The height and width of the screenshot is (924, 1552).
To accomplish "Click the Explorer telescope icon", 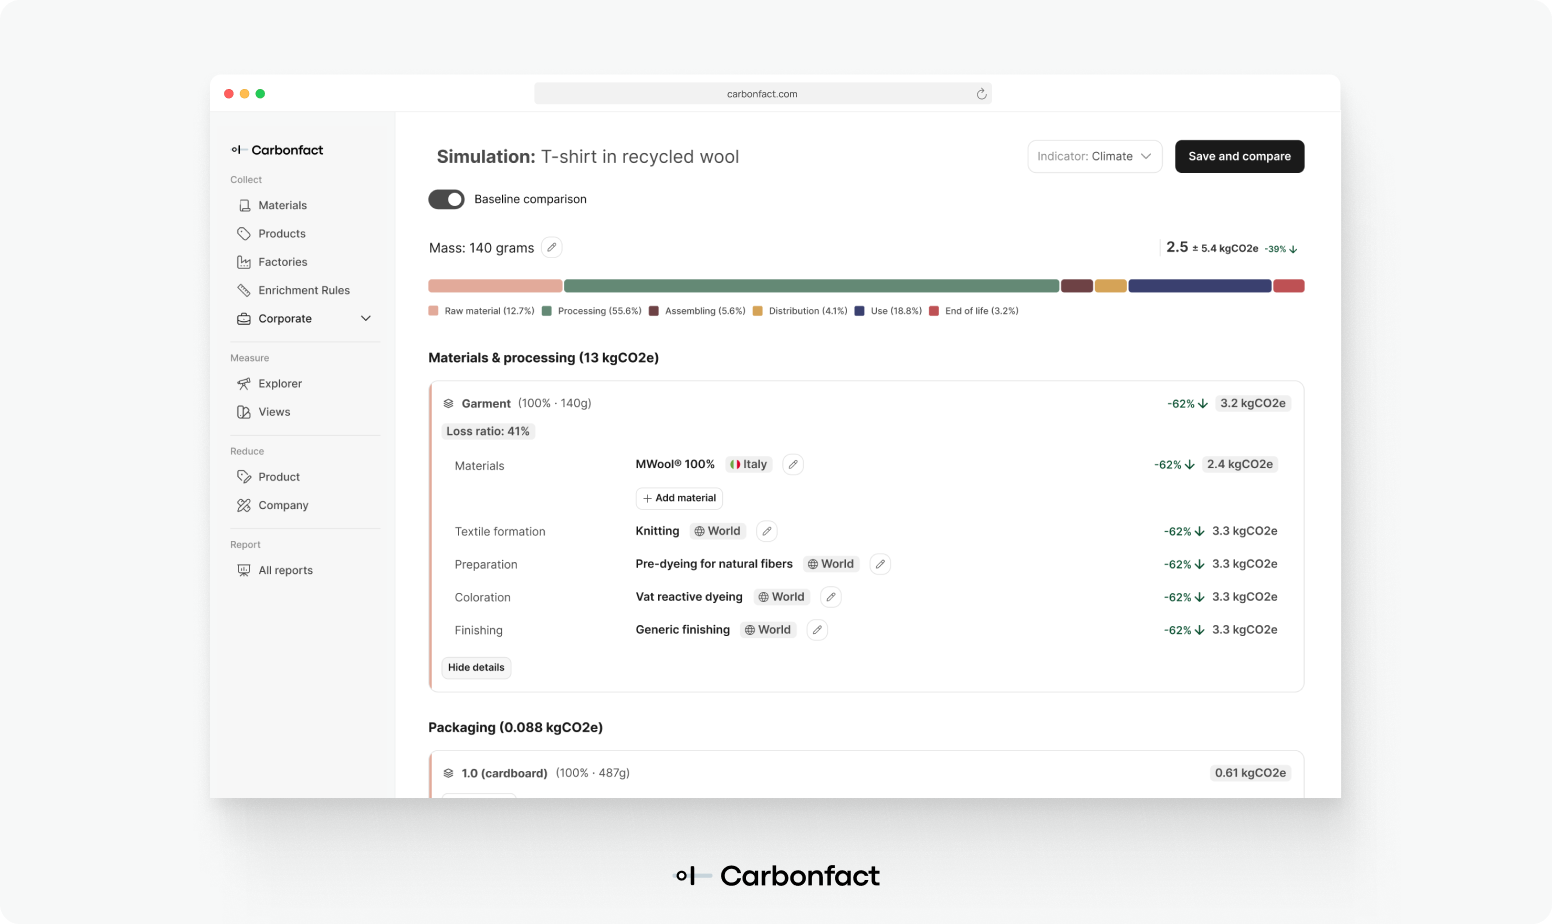I will [x=244, y=383].
